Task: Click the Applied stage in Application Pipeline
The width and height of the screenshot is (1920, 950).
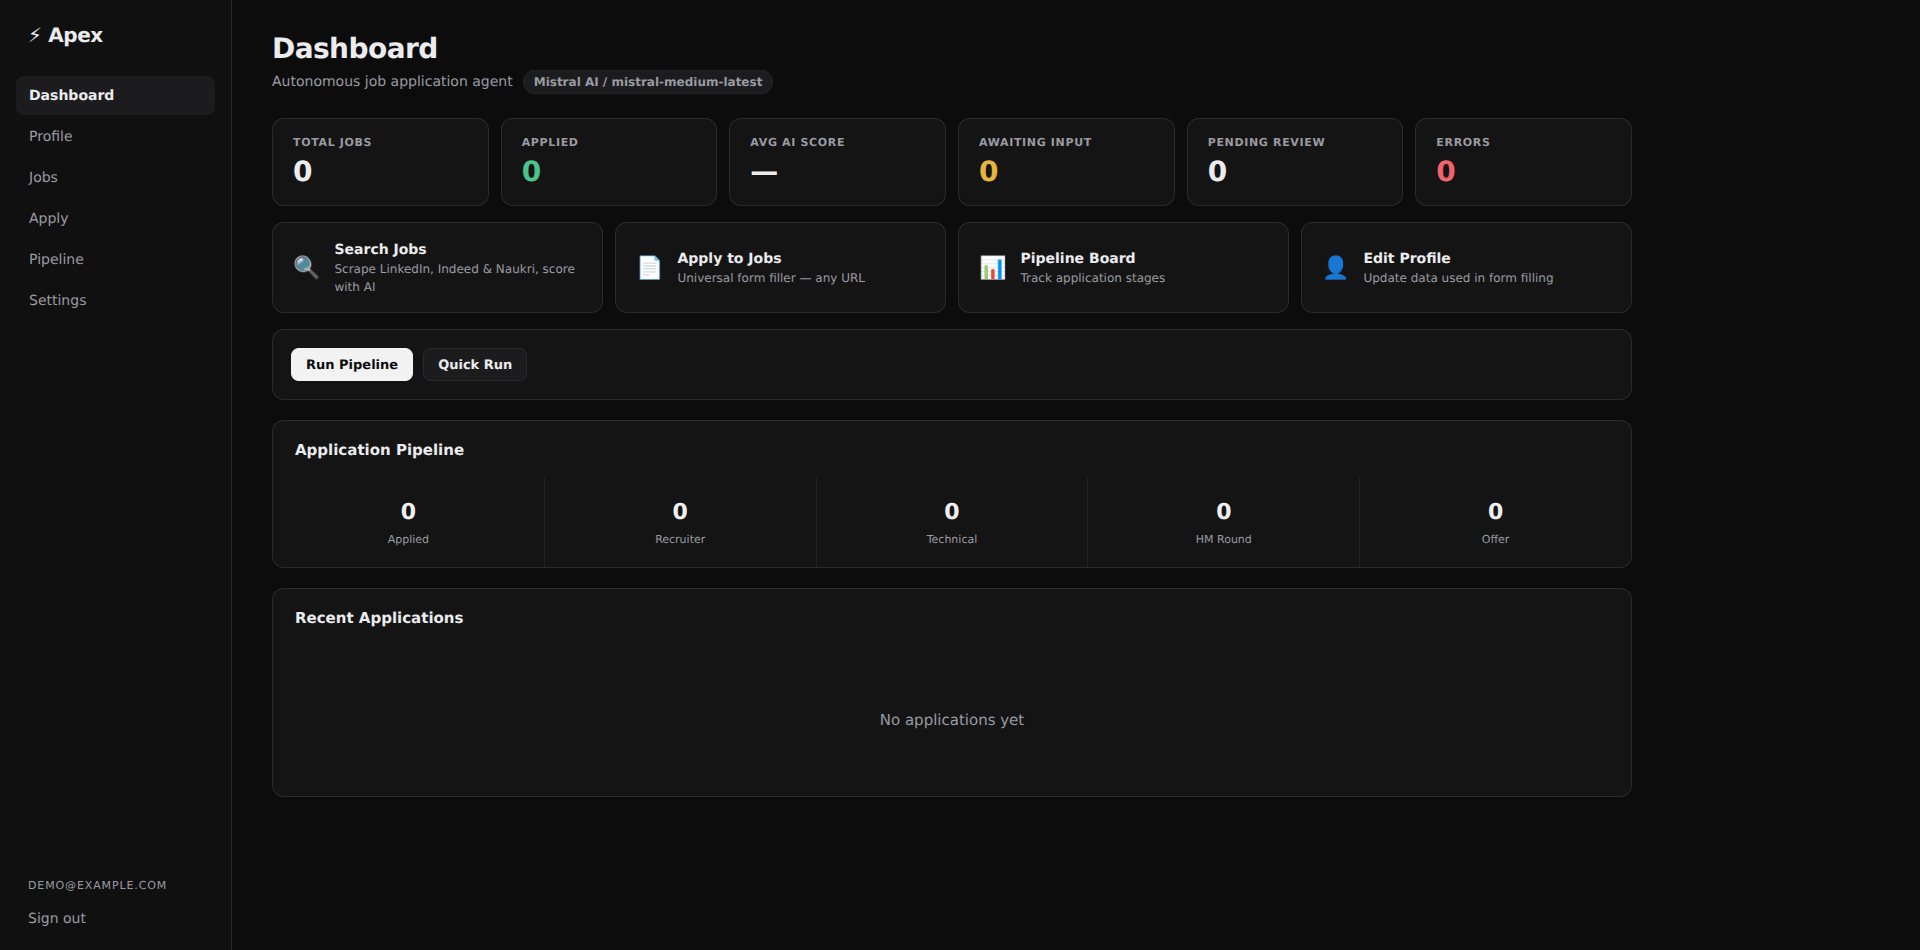Action: click(x=408, y=522)
